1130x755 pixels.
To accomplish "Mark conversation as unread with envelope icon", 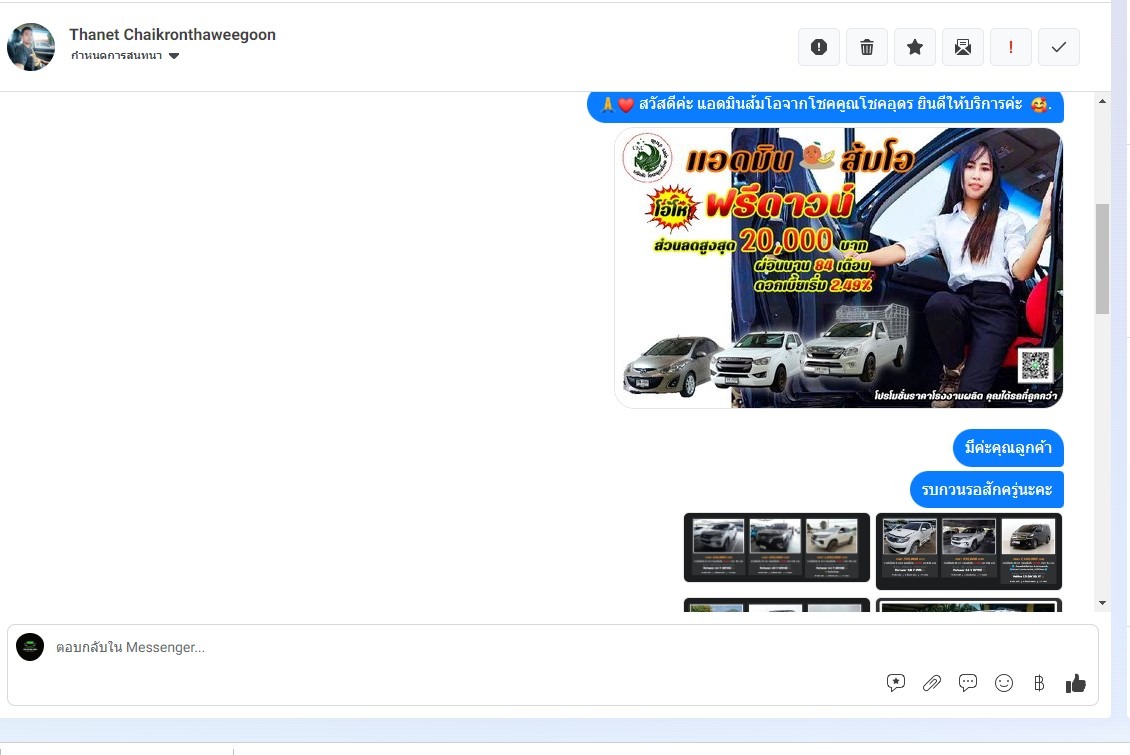I will point(962,47).
